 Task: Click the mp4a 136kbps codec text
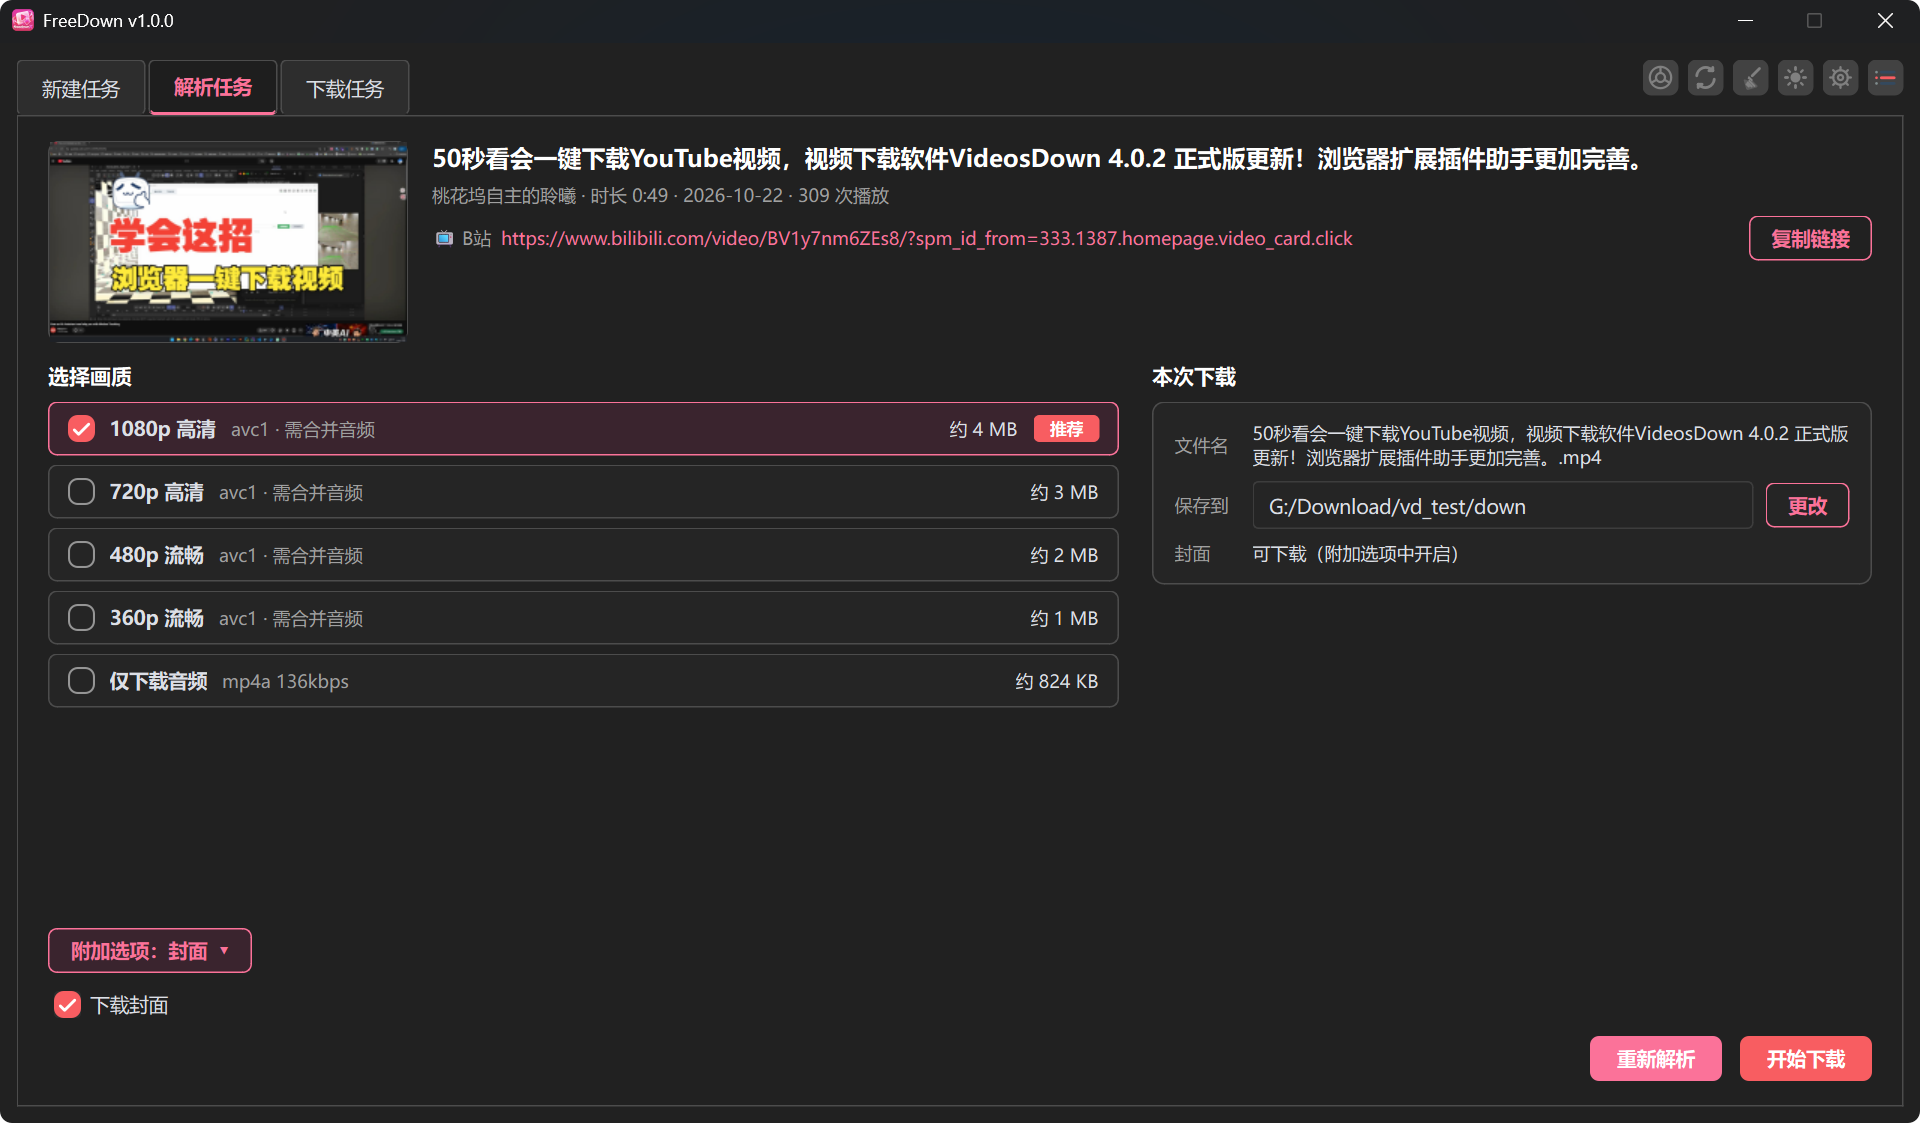pos(285,681)
